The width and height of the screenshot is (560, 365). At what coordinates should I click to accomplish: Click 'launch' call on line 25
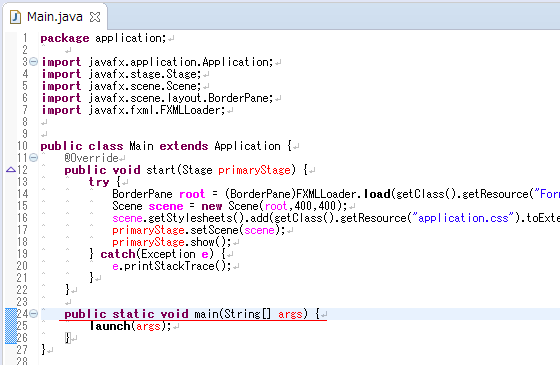(x=110, y=326)
